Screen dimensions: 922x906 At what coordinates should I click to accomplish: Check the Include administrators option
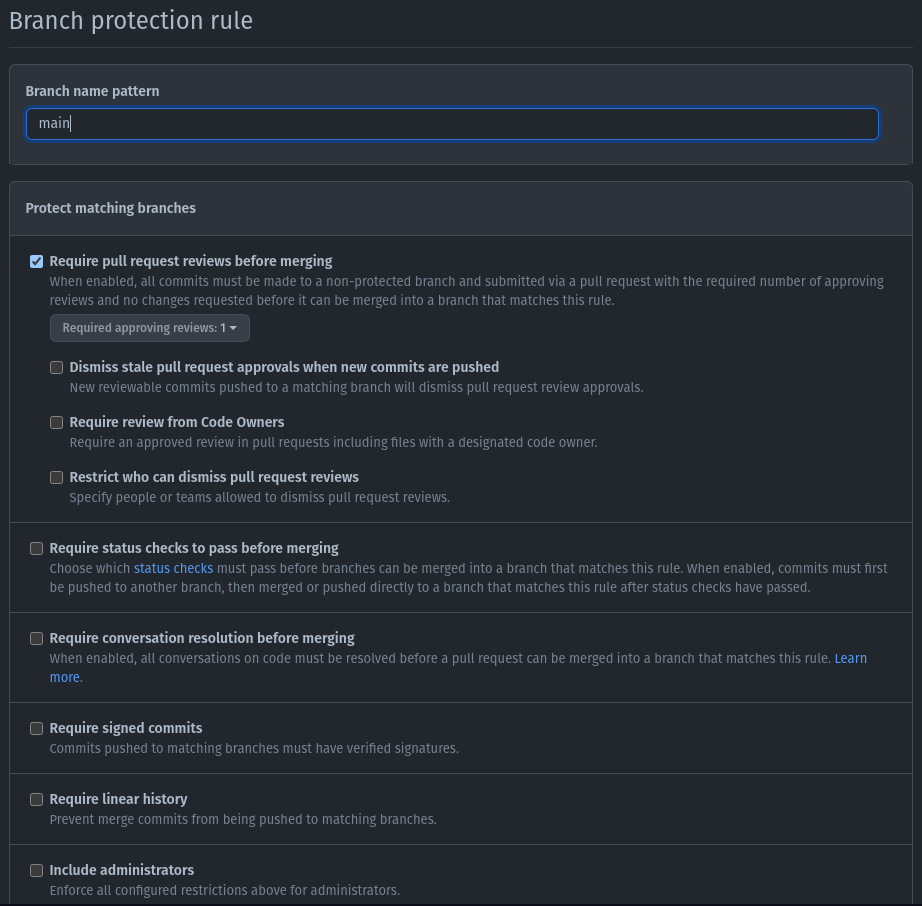[x=36, y=871]
